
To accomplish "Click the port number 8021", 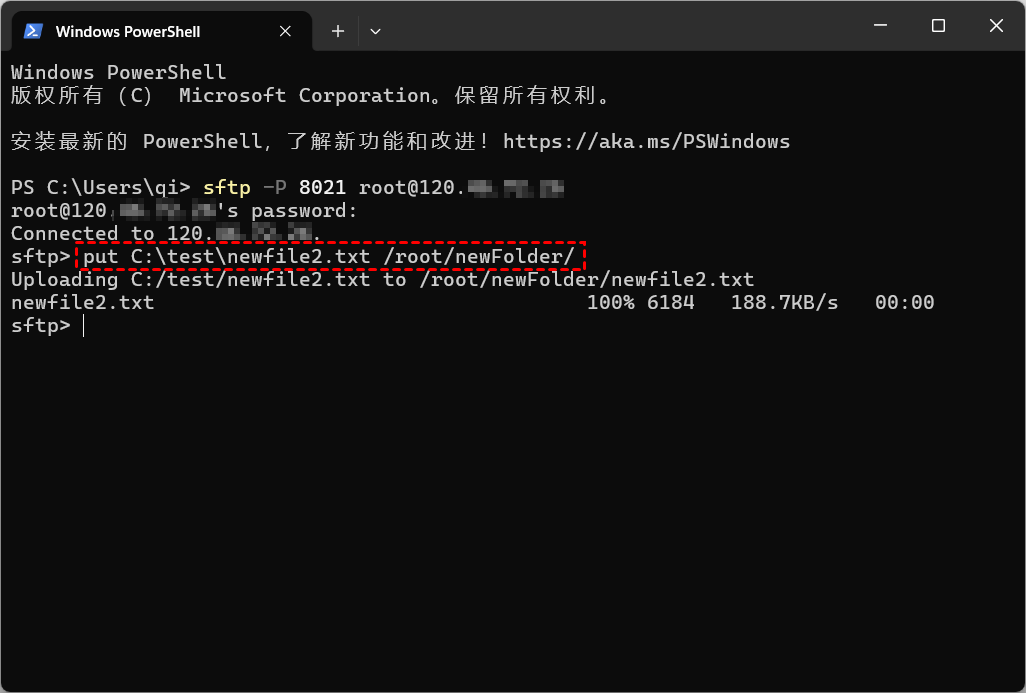I will [322, 187].
